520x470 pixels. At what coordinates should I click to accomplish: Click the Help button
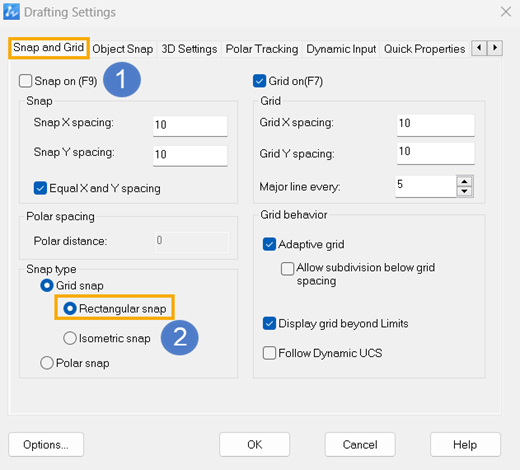pos(465,445)
